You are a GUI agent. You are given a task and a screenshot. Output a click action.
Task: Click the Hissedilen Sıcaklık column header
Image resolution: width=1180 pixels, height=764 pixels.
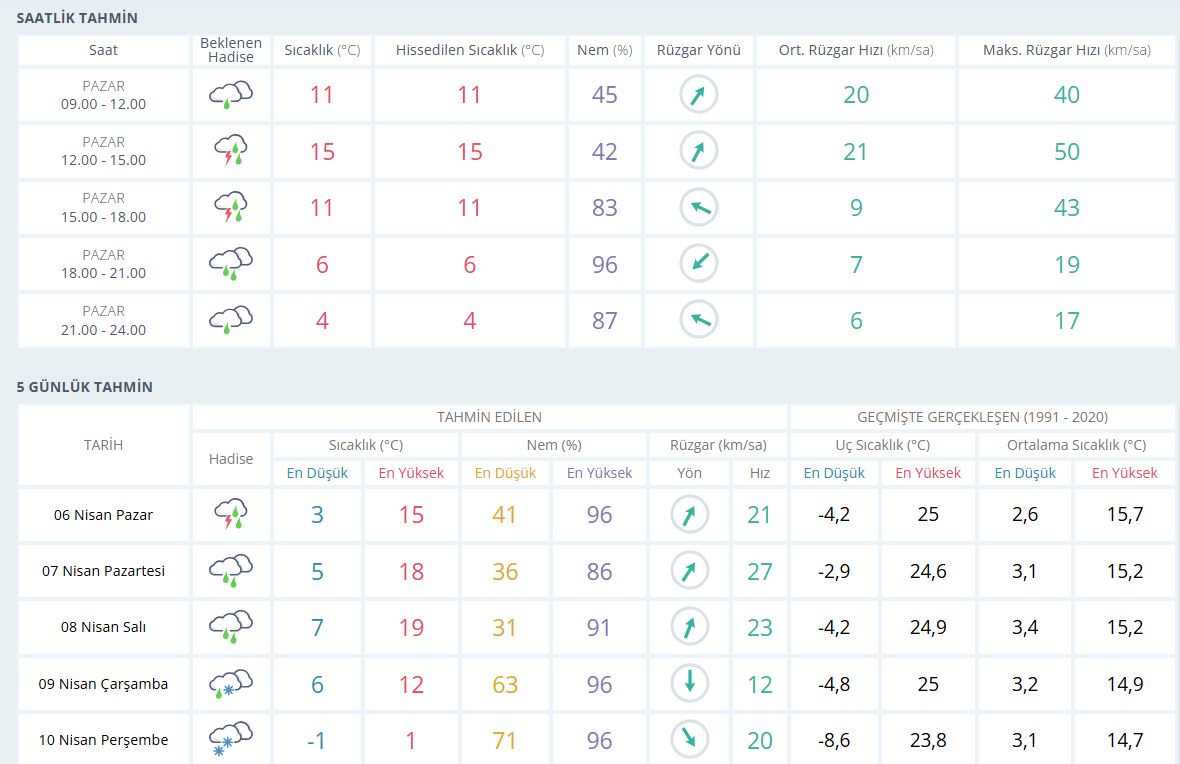469,50
